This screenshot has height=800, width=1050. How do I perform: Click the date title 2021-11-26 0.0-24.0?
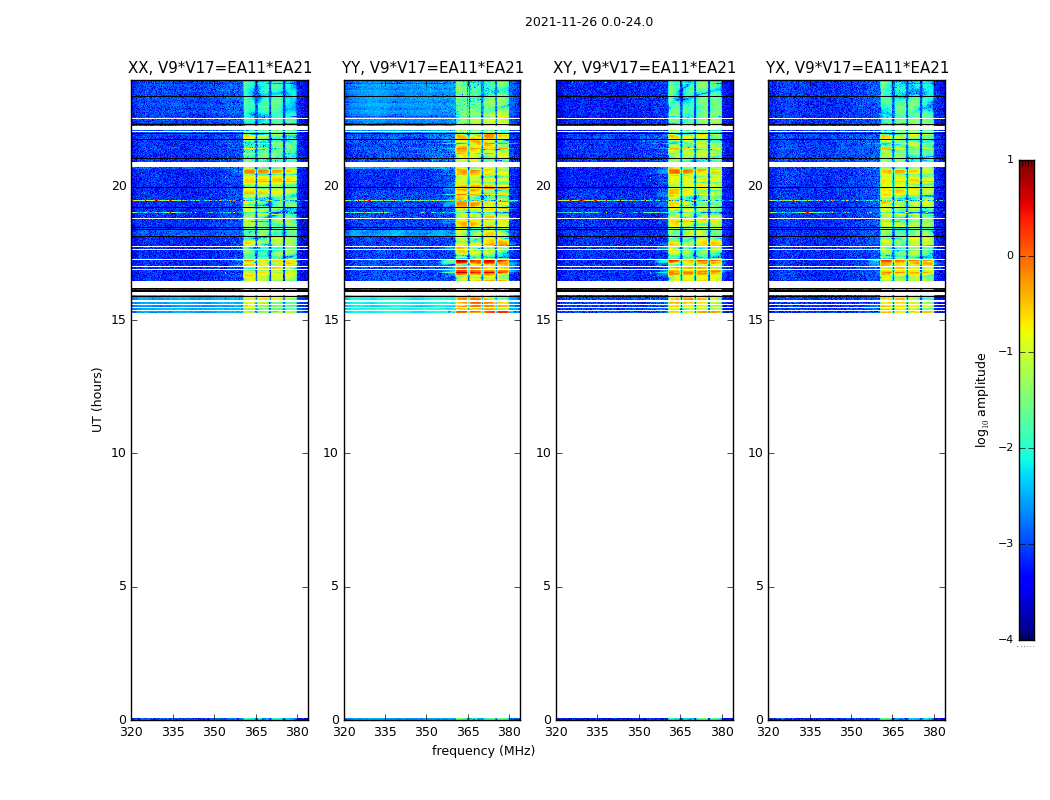click(588, 22)
